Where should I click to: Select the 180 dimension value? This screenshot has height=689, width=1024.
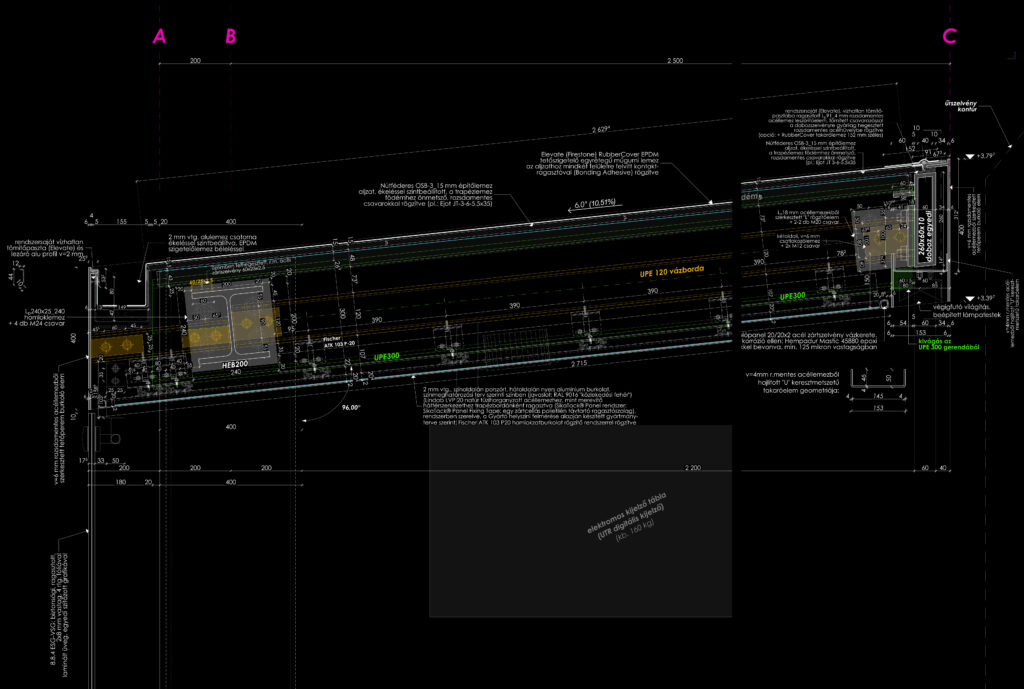pyautogui.click(x=121, y=482)
